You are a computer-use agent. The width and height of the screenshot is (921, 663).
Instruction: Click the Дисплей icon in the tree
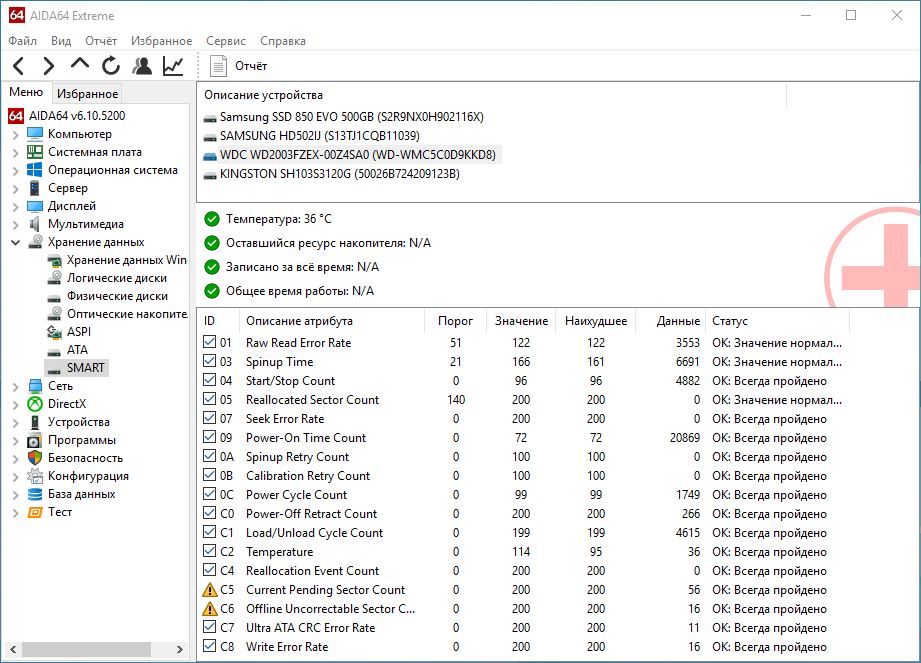click(x=35, y=206)
